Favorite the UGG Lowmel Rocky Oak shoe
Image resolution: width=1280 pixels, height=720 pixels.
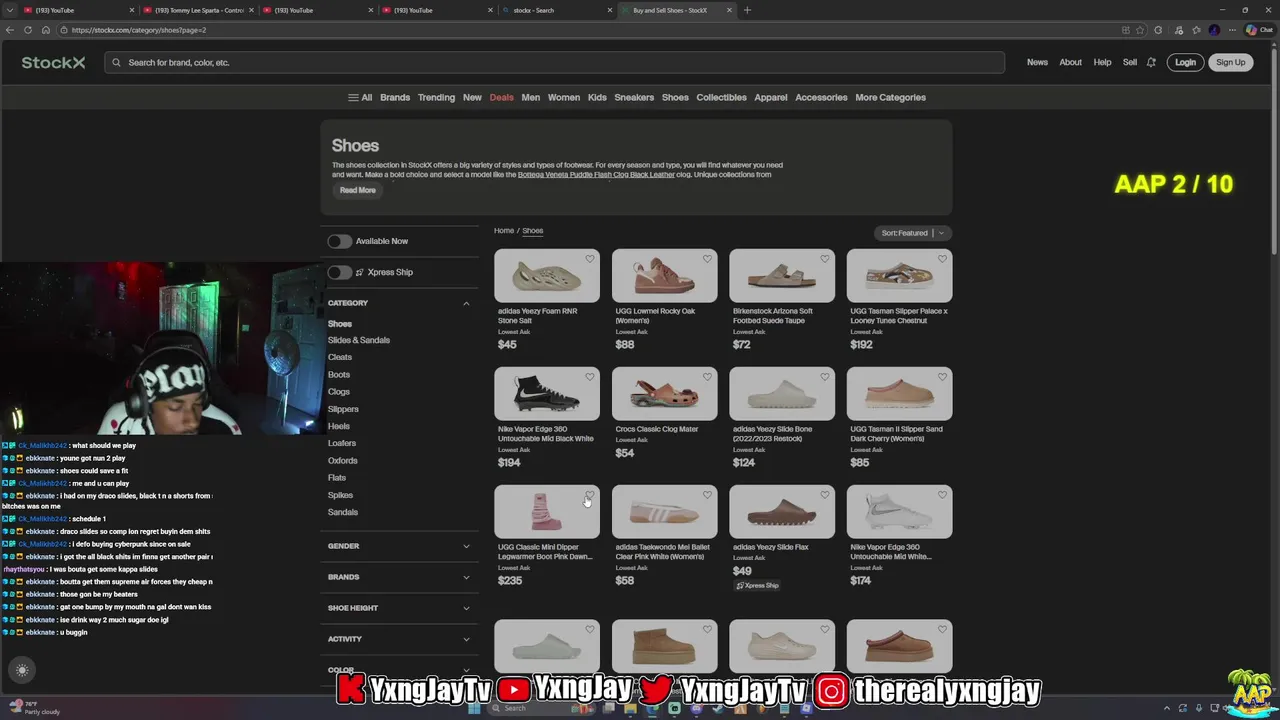pyautogui.click(x=707, y=259)
